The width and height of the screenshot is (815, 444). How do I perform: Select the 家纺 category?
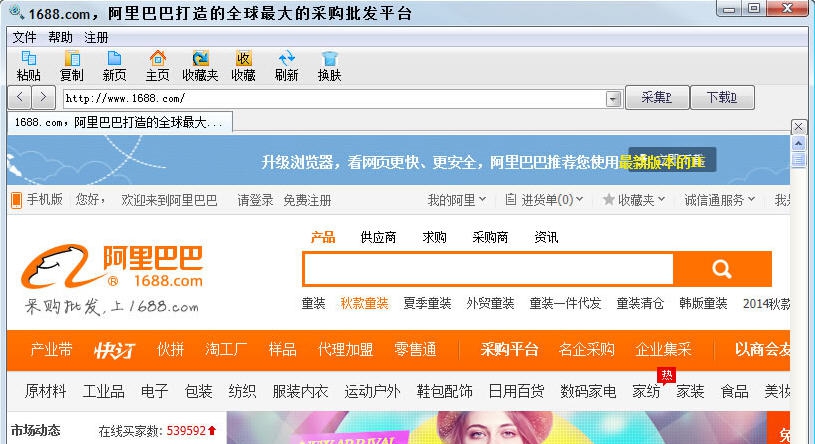tap(646, 391)
